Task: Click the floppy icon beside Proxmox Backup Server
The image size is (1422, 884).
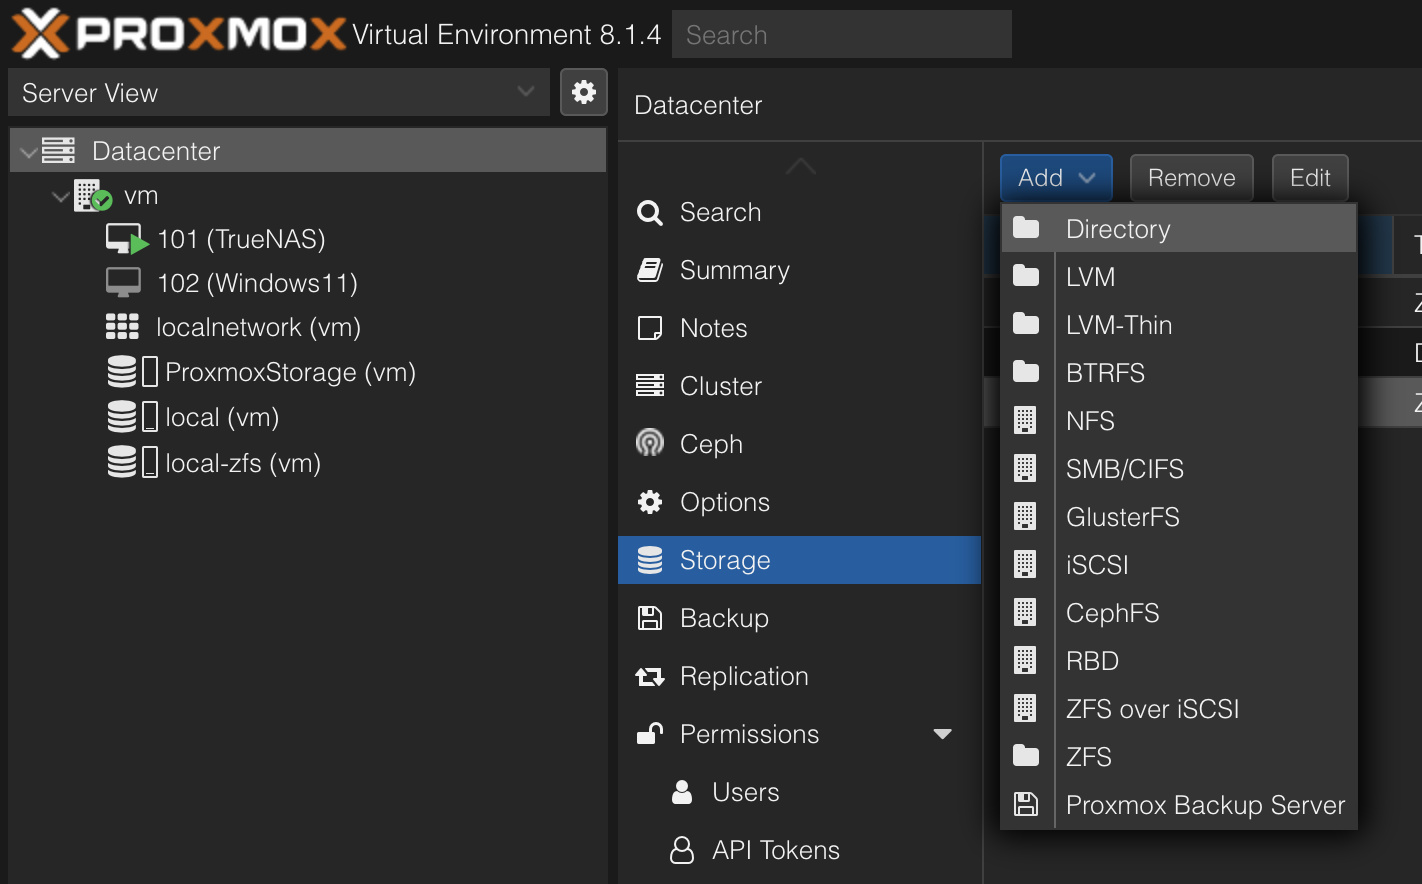Action: pyautogui.click(x=1026, y=804)
